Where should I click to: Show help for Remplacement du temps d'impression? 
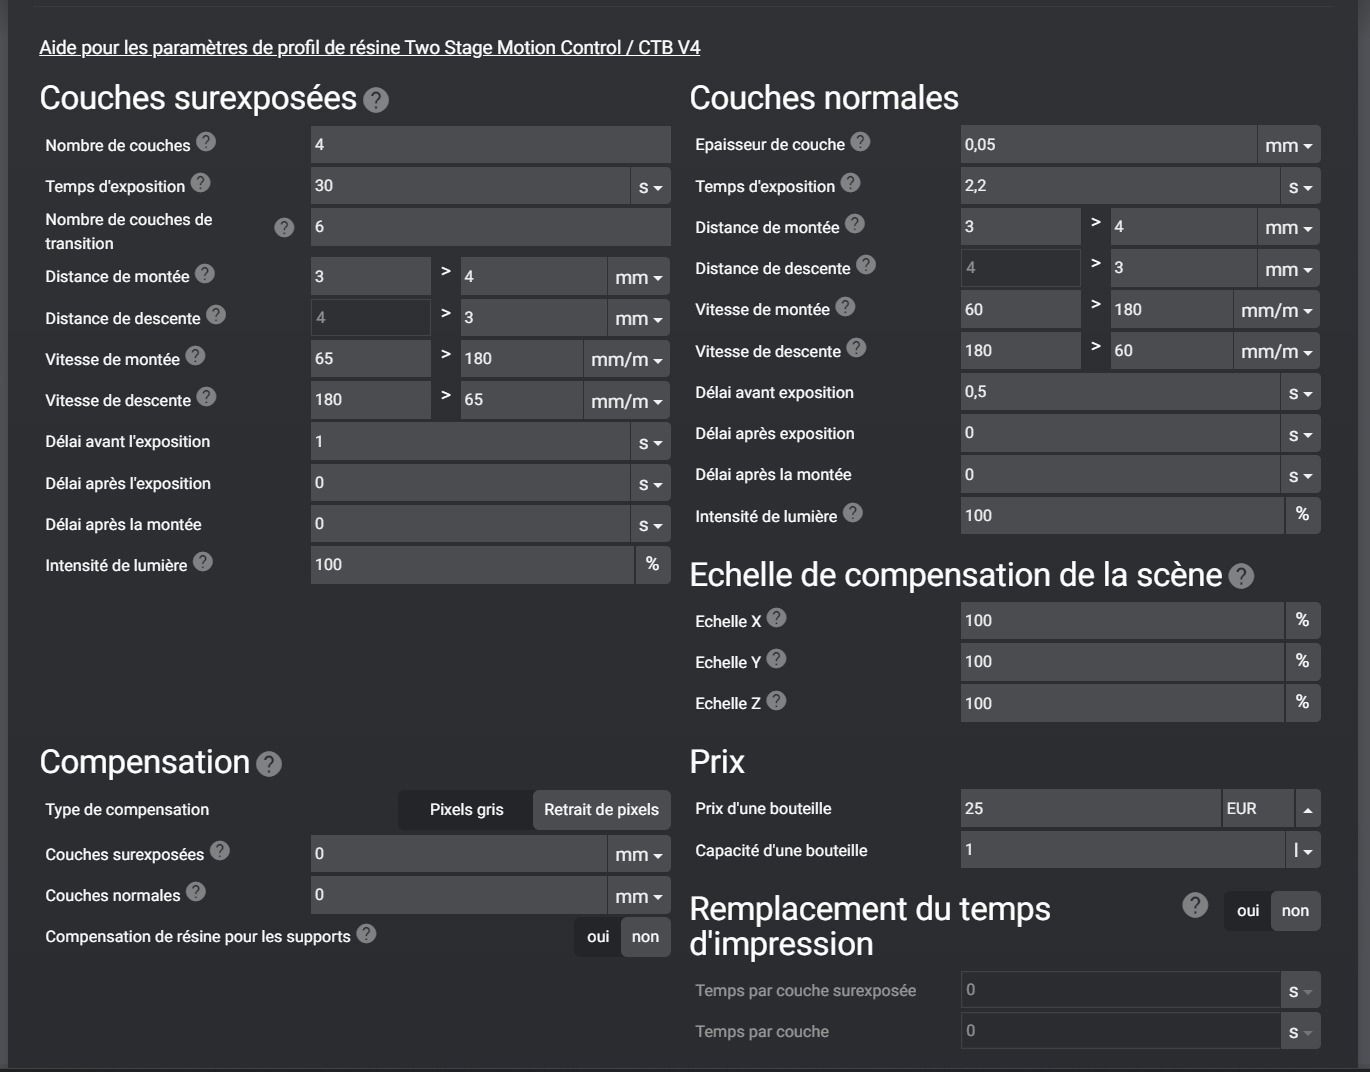pyautogui.click(x=1195, y=905)
